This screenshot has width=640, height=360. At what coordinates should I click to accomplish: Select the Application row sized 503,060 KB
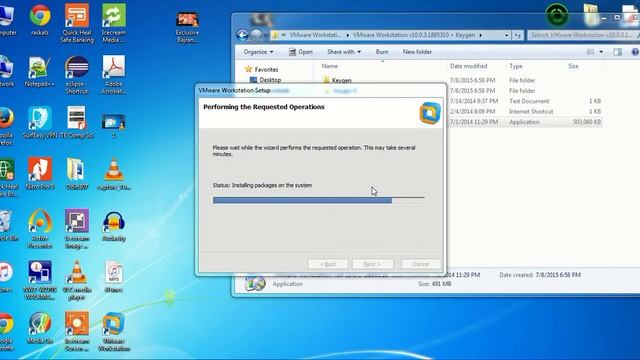tap(526, 122)
